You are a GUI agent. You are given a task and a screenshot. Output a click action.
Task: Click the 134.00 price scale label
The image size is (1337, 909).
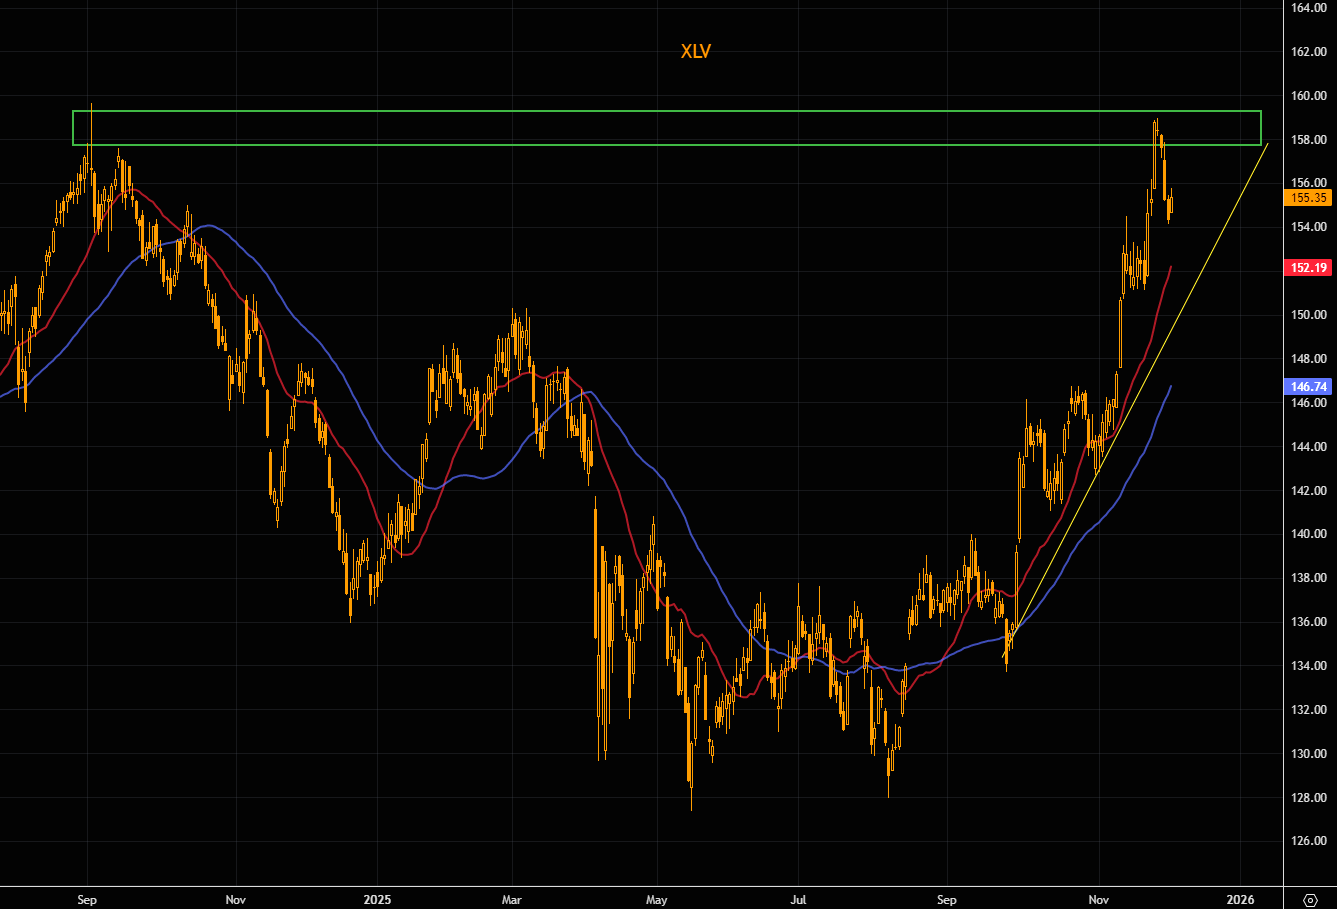pos(1309,666)
